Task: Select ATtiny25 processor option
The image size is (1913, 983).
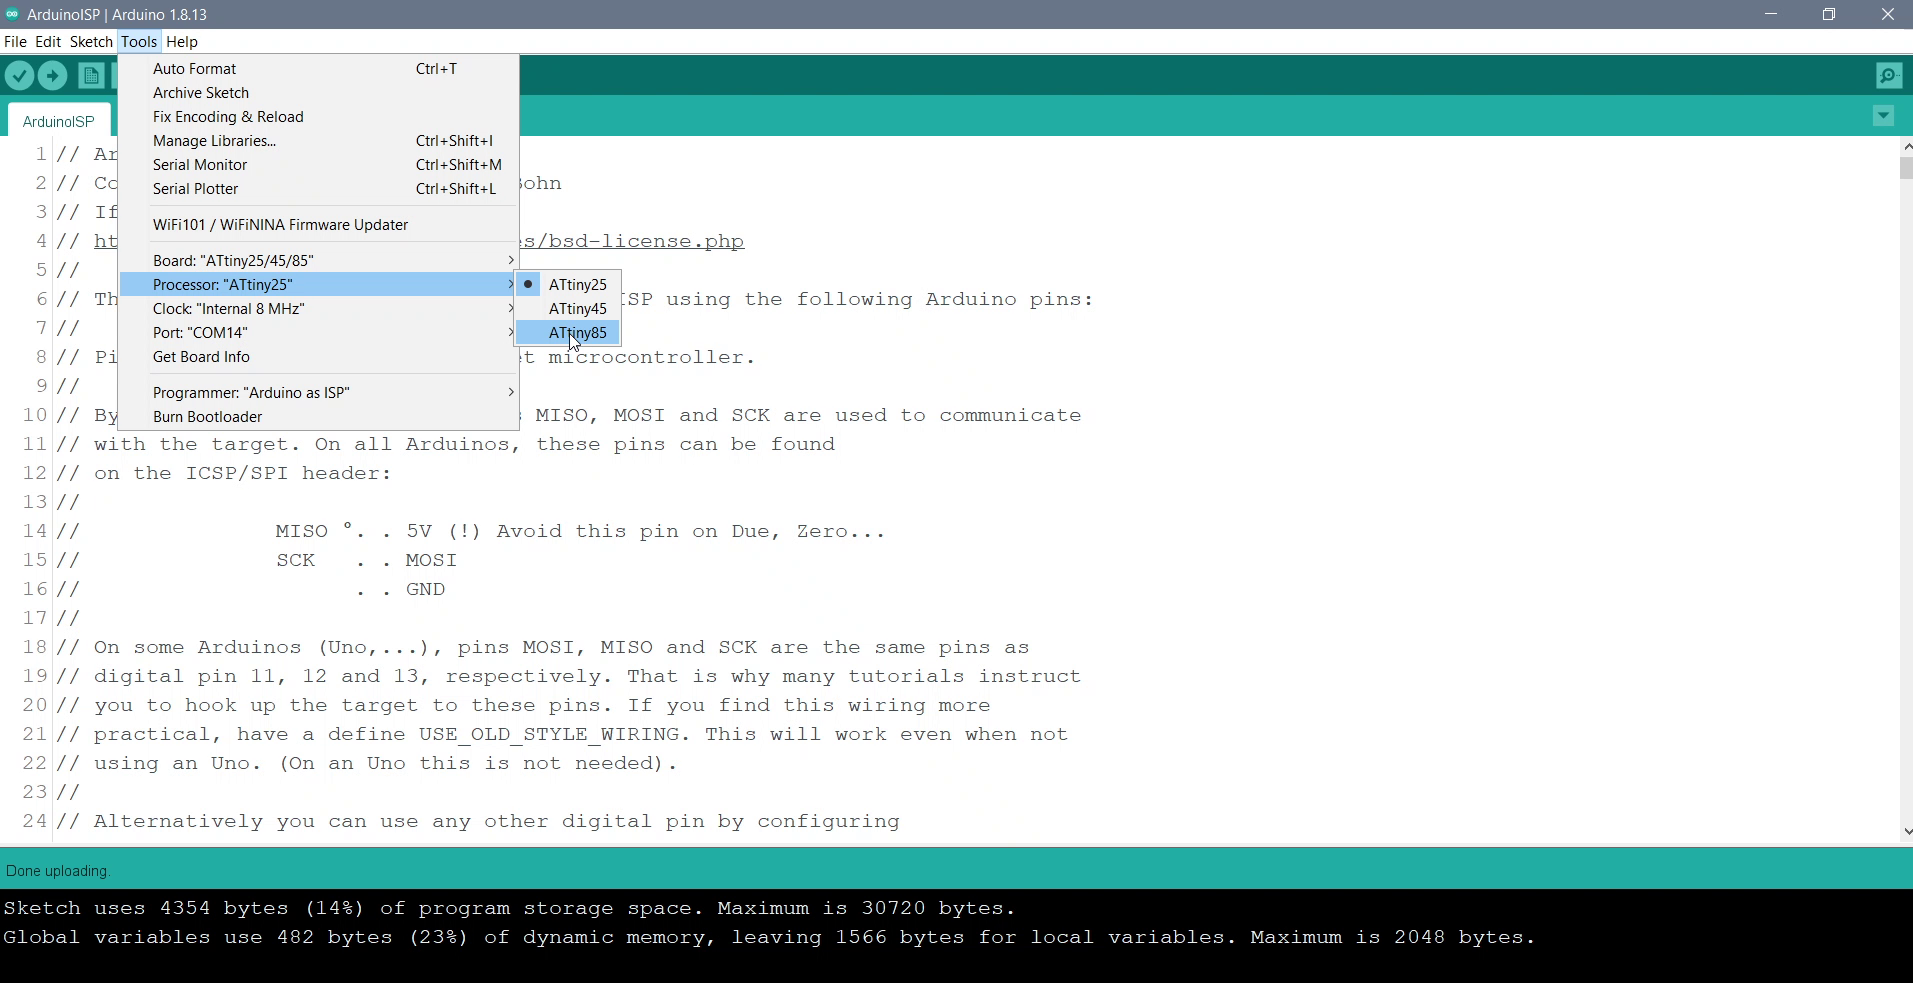Action: [x=568, y=285]
